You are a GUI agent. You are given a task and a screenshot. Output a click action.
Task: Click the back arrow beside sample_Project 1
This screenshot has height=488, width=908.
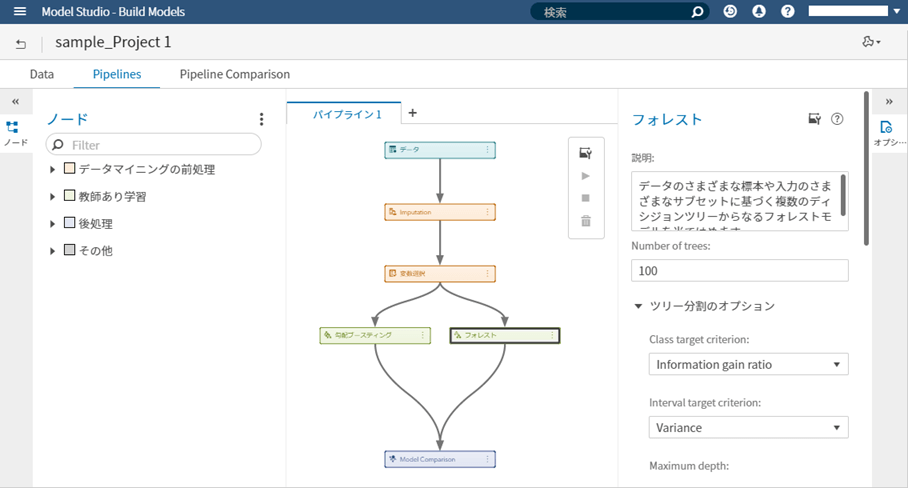21,44
